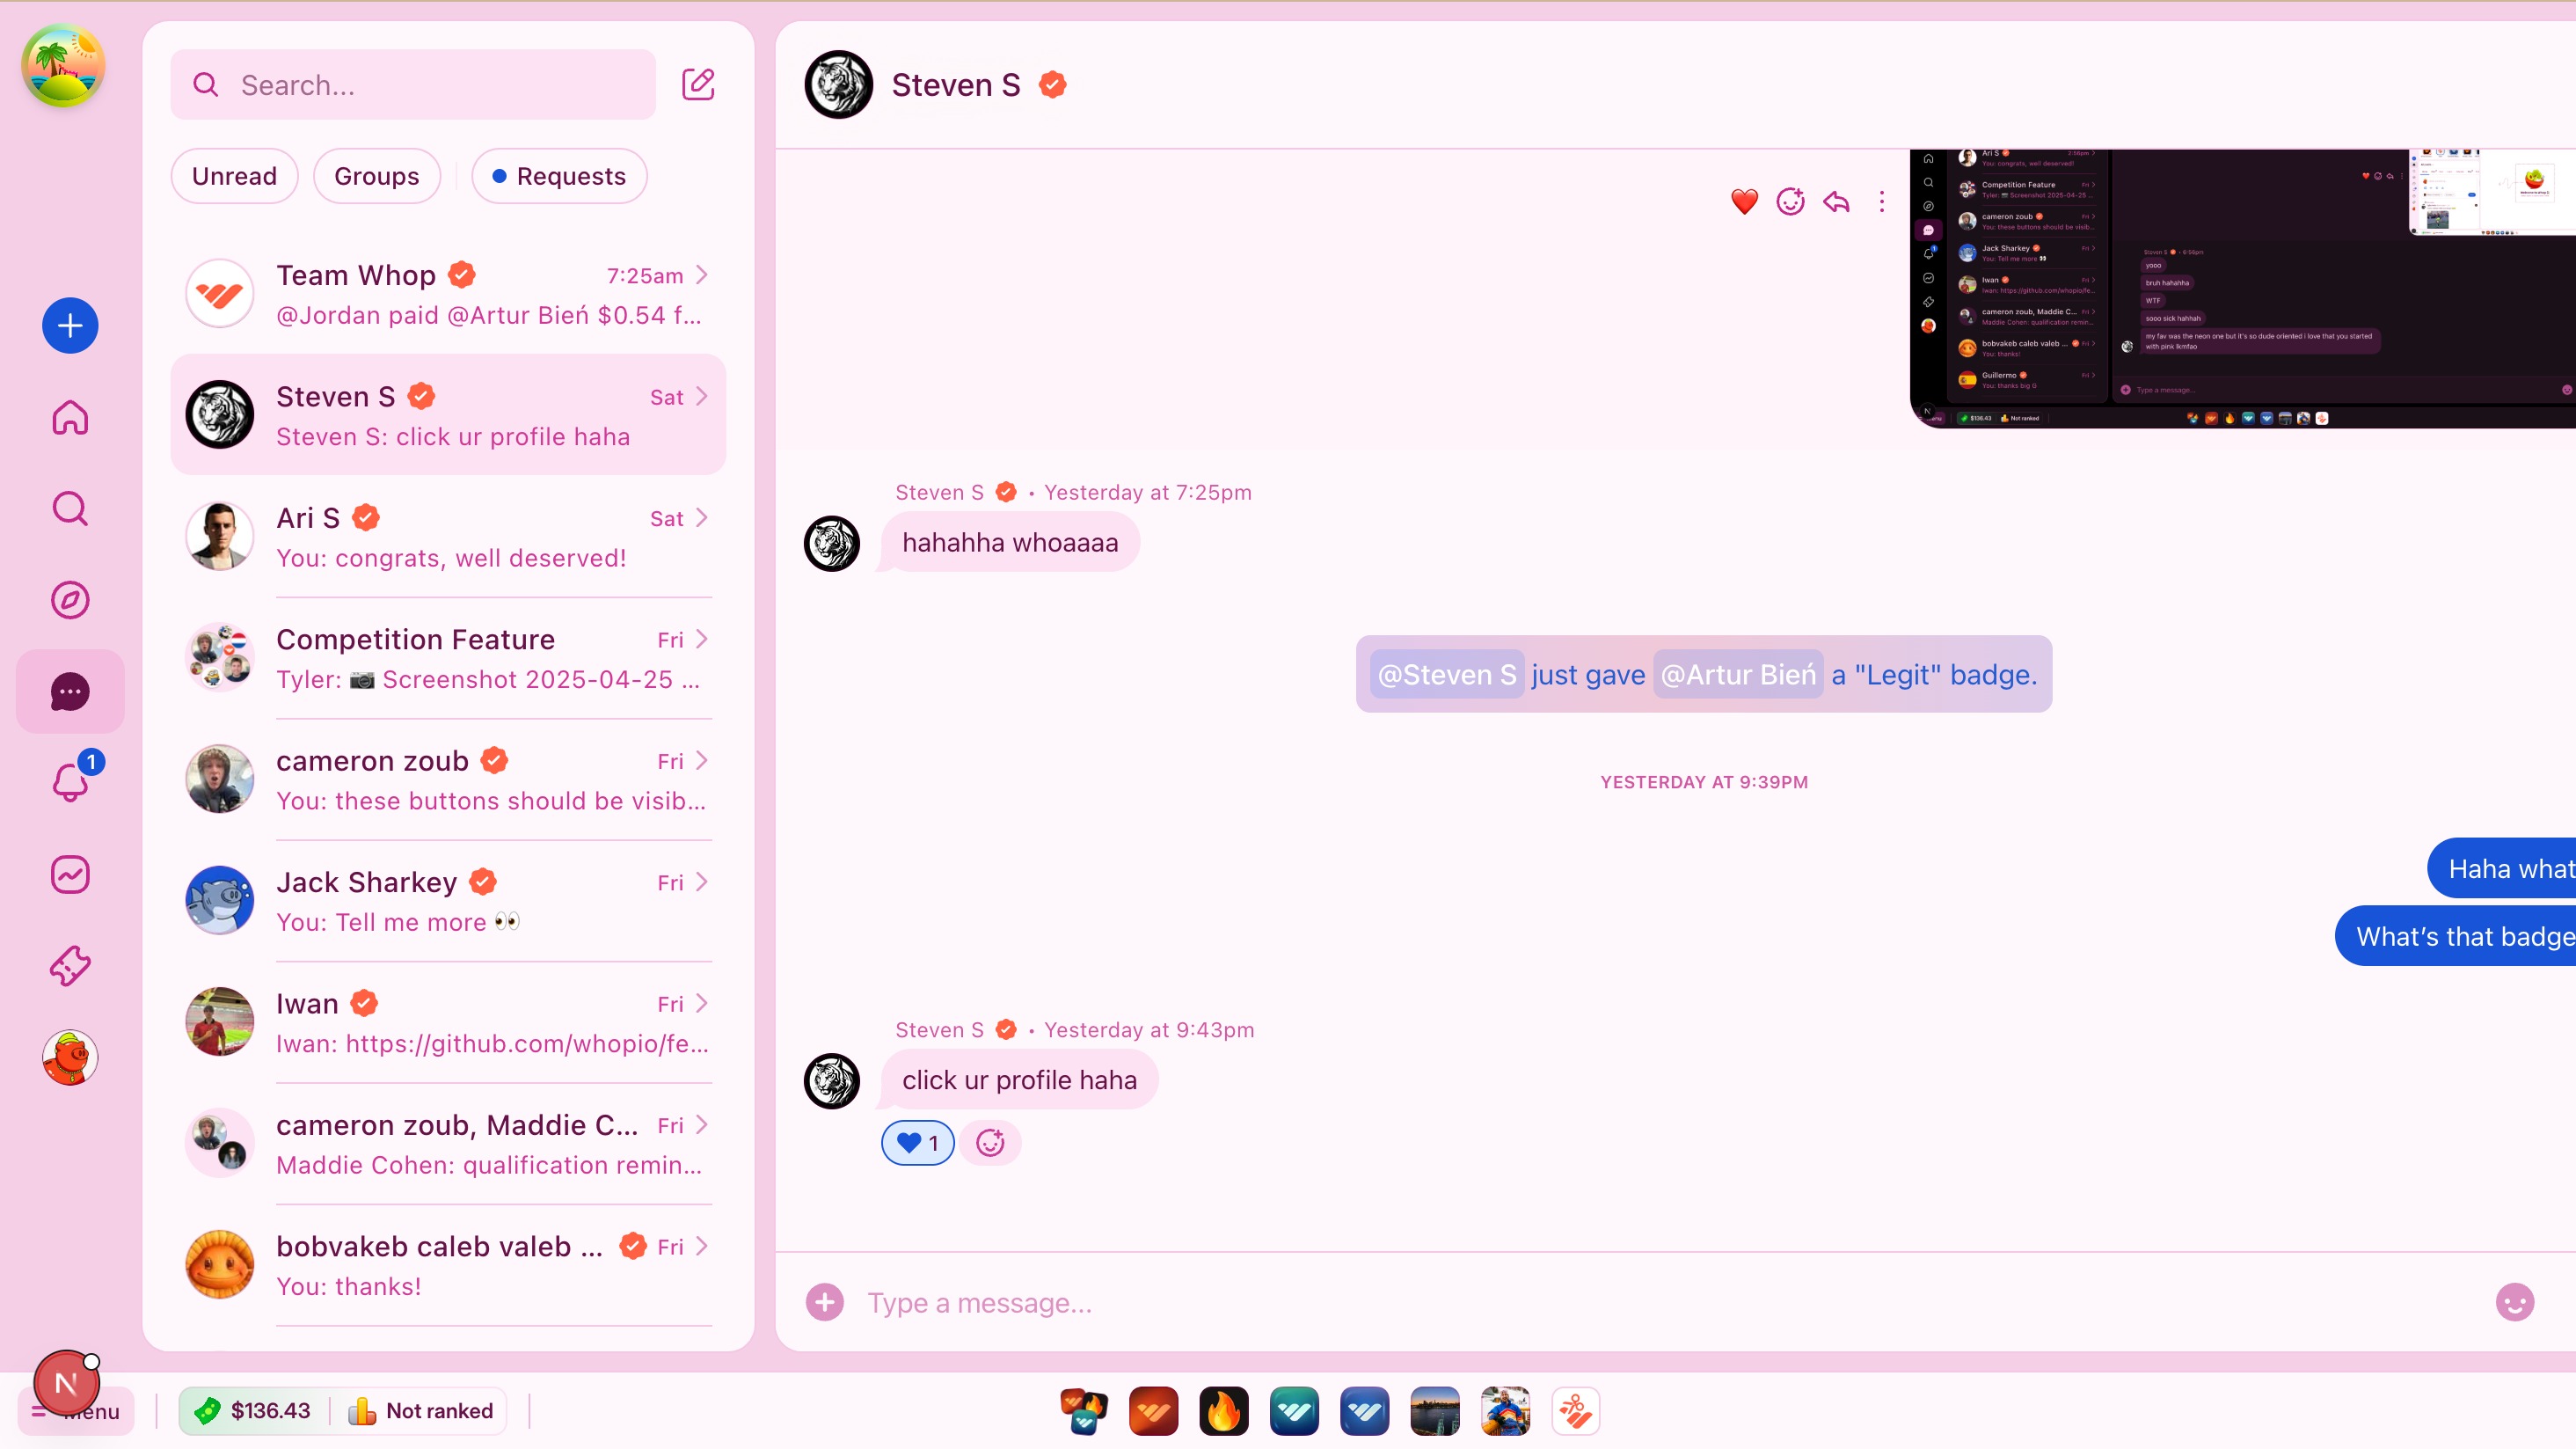Toggle the Groups filter
The image size is (2576, 1449).
tap(376, 176)
